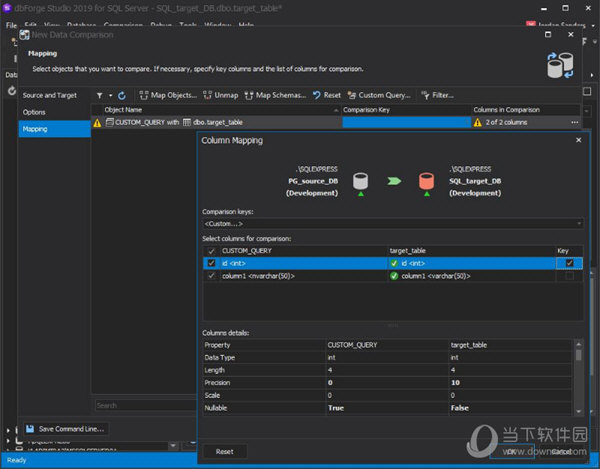Click the Search field in mapping page
The height and width of the screenshot is (469, 600).
(145, 405)
